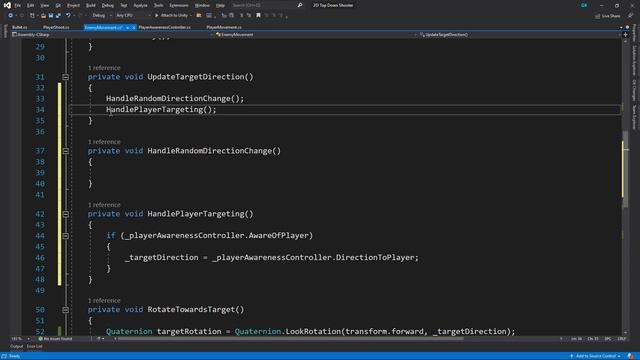Click the bookmark toolbar icon
The height and width of the screenshot is (360, 640).
tap(258, 16)
